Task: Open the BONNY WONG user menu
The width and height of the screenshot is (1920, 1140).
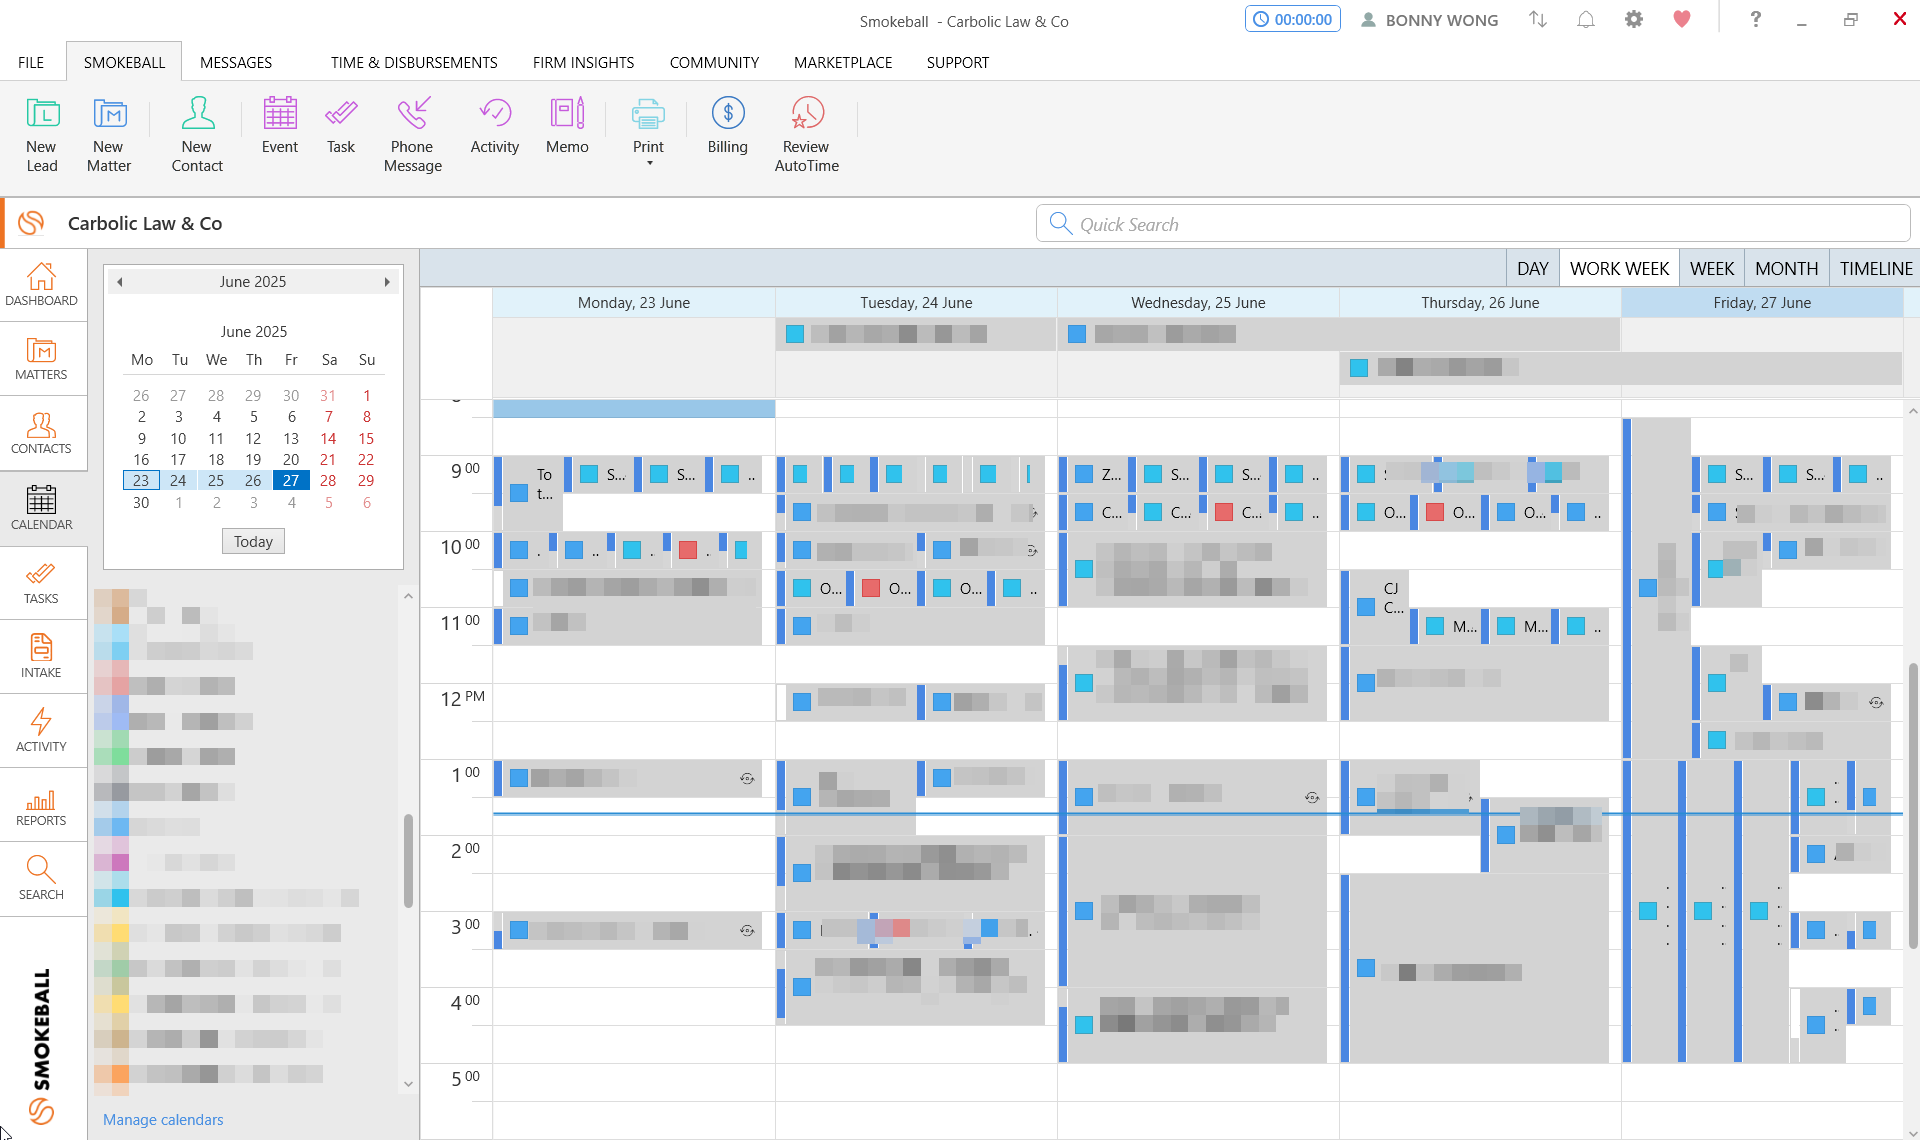Action: pos(1430,20)
